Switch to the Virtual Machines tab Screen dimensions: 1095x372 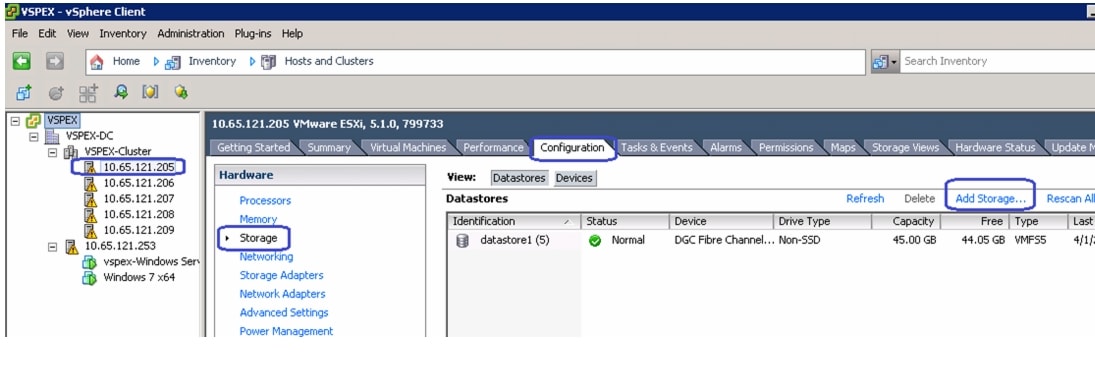tap(408, 148)
